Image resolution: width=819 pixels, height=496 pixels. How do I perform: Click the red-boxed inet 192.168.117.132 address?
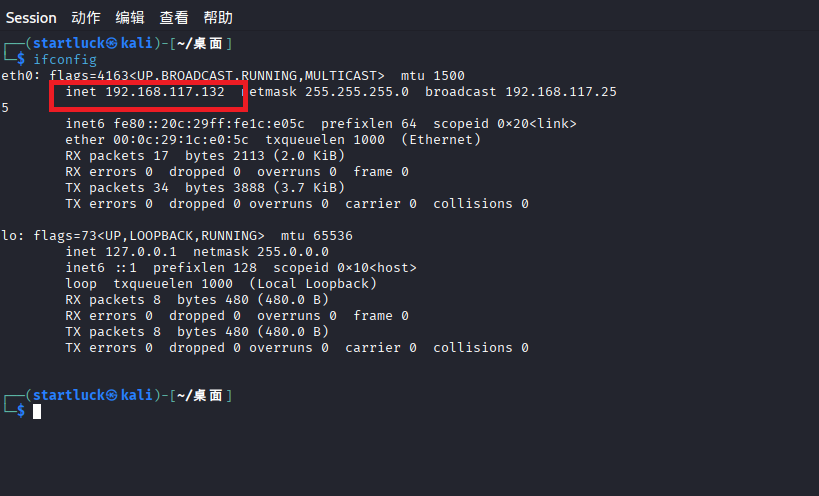coord(146,92)
